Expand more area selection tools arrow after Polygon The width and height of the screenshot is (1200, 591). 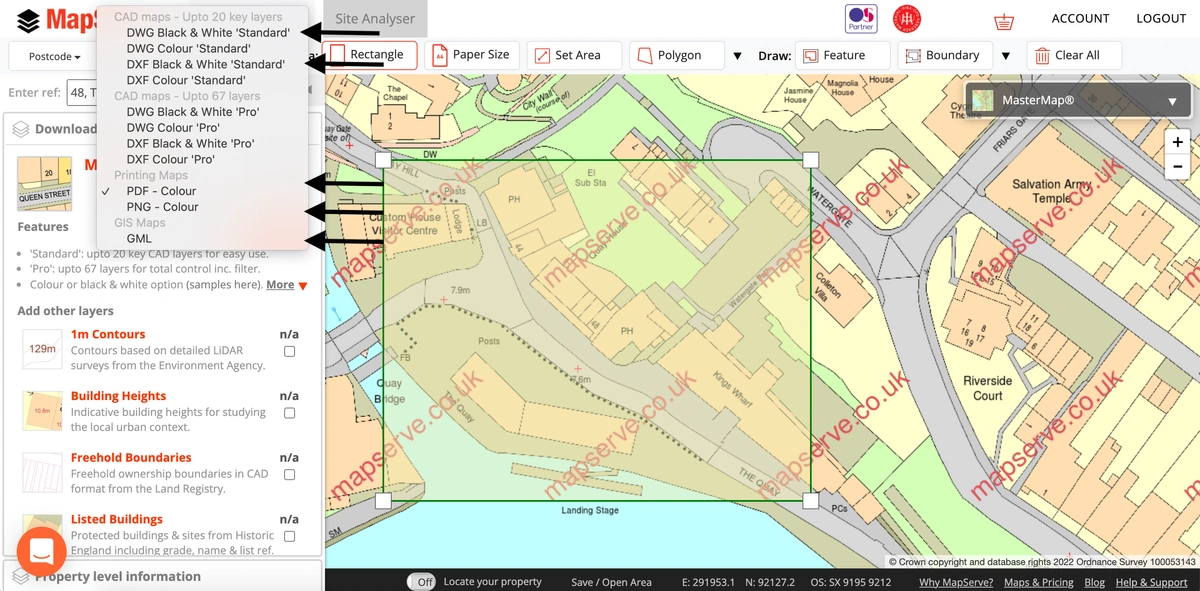(738, 56)
